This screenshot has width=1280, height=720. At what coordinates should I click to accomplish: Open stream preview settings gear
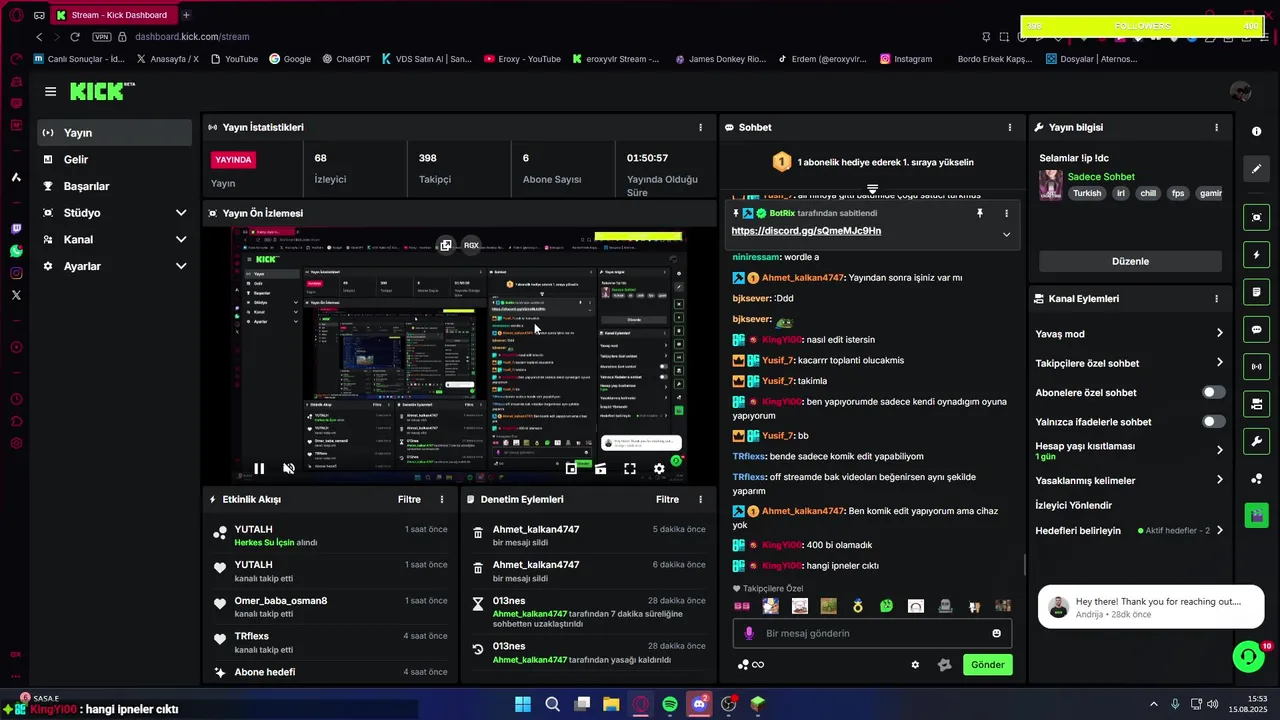659,468
